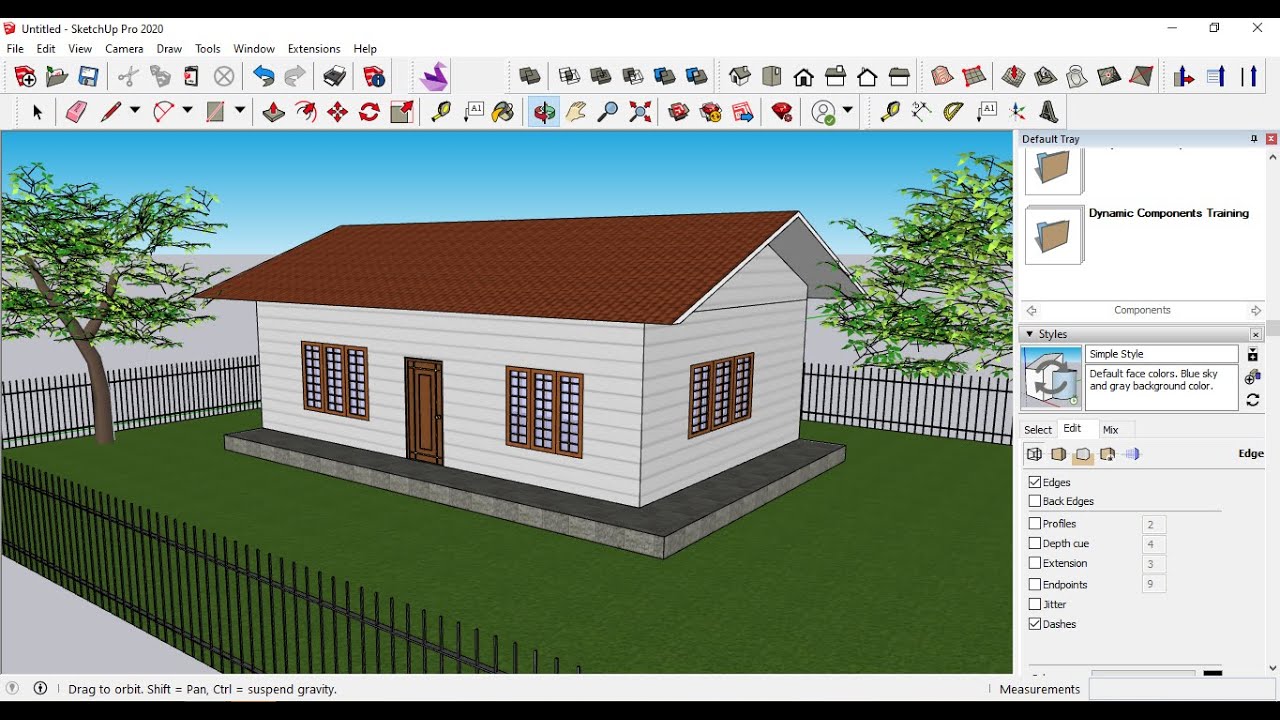
Task: Activate the 3D Text tool
Action: (x=1049, y=112)
